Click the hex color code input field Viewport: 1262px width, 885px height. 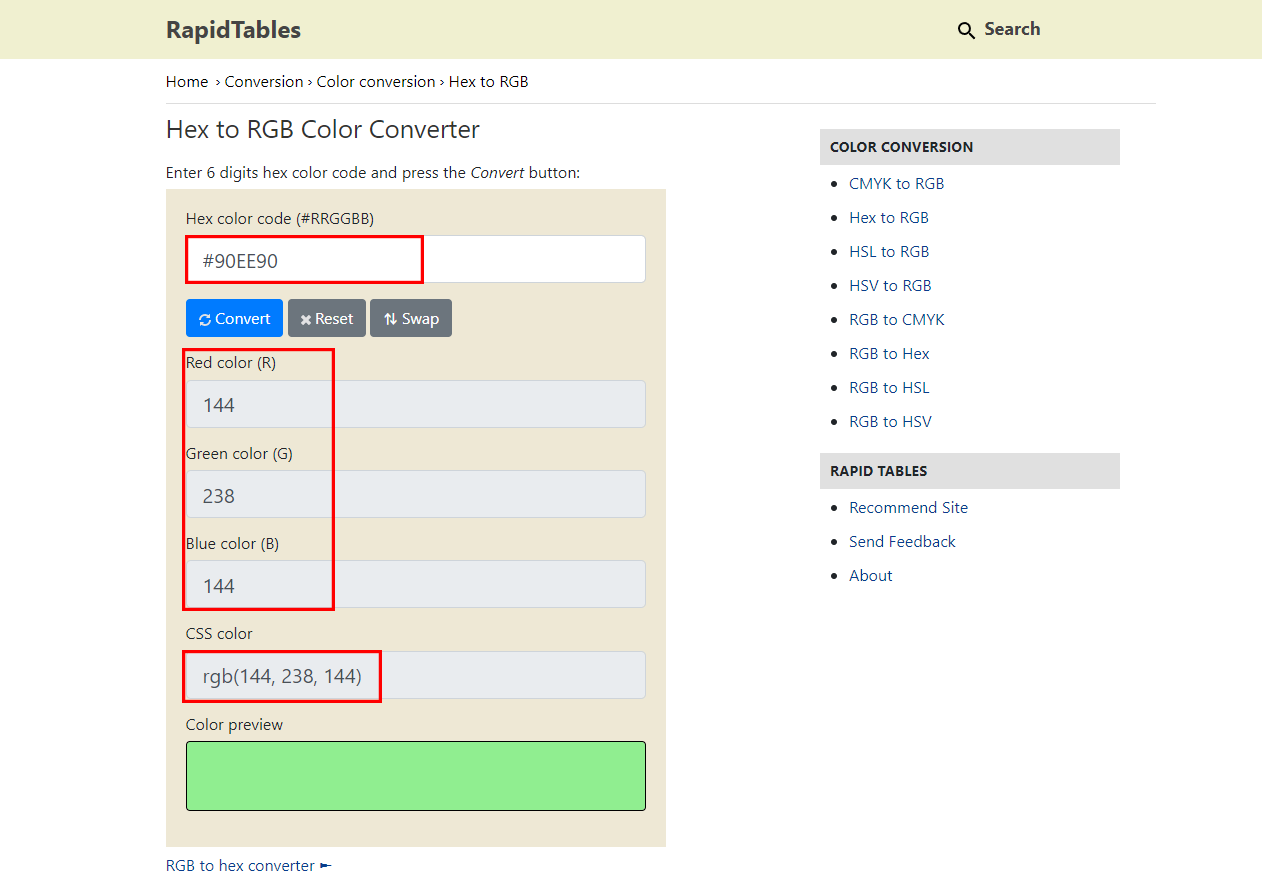pos(415,260)
